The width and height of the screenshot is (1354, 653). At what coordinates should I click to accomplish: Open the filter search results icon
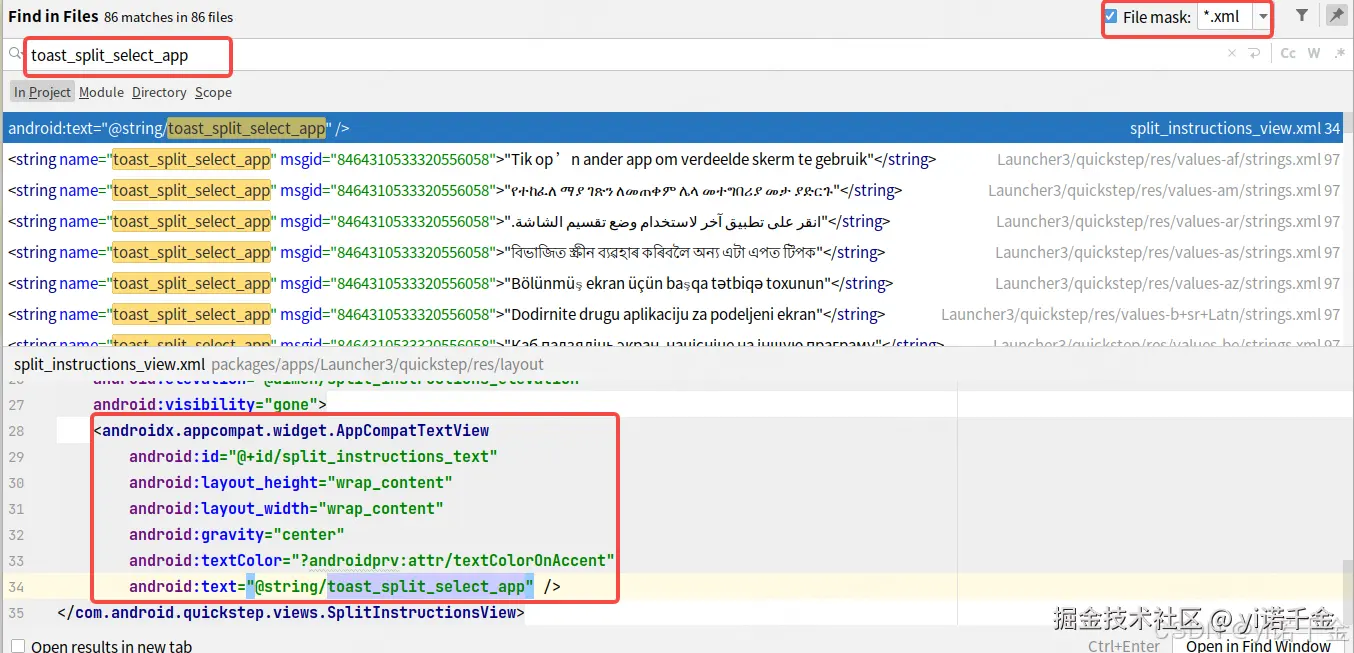point(1302,15)
